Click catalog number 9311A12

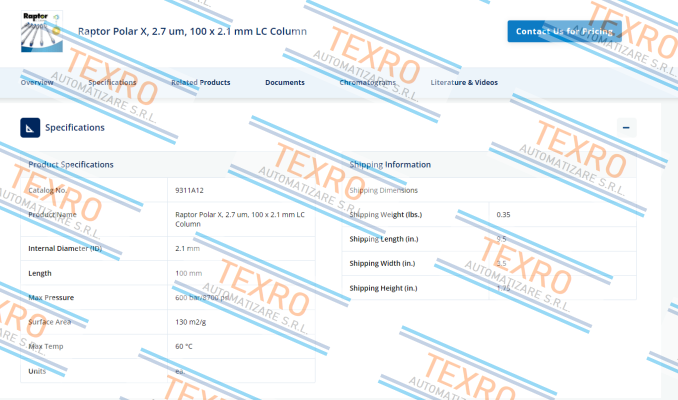tap(189, 190)
